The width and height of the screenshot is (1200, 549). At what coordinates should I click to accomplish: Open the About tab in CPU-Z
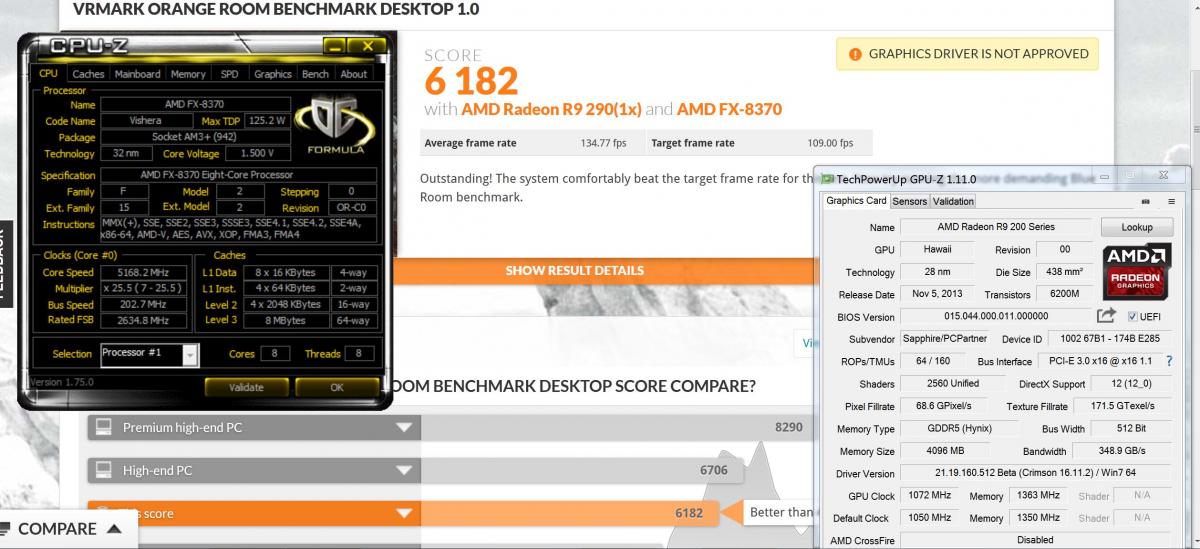354,74
